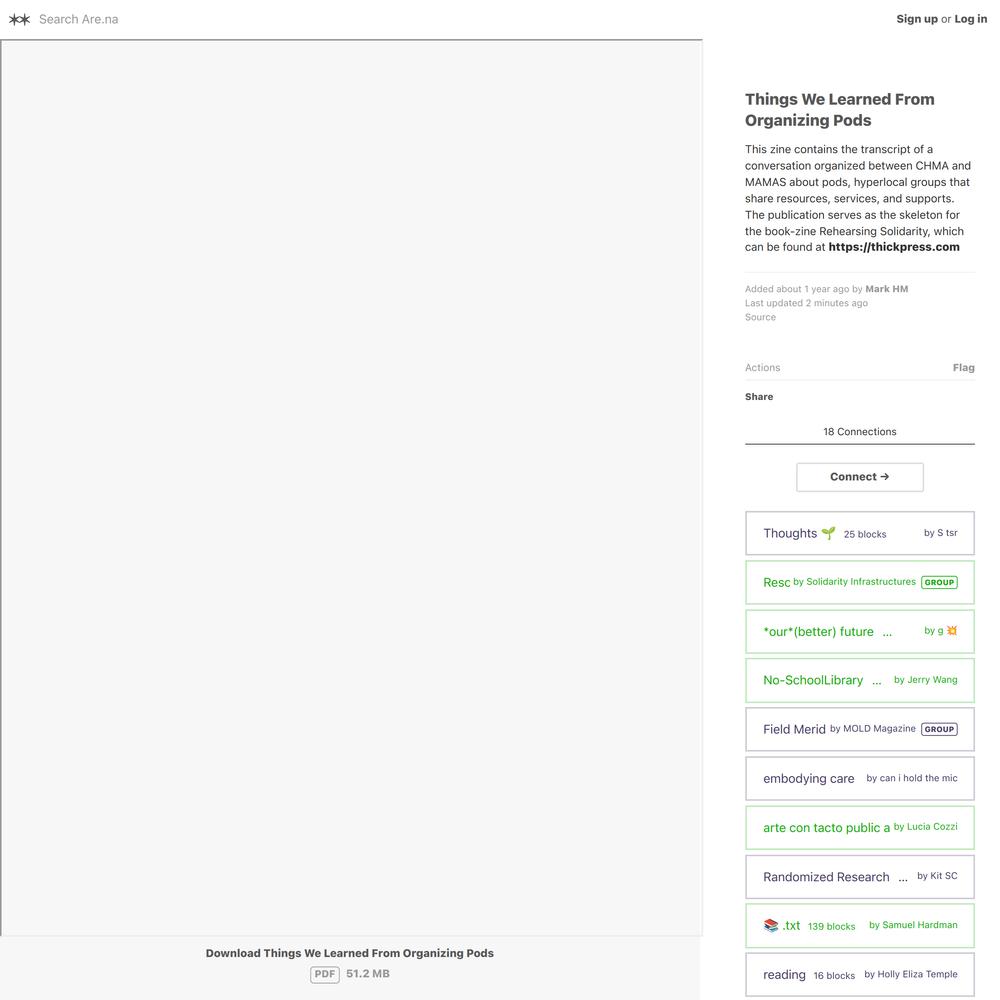Open the *our*(better) future channel
This screenshot has height=1000, width=1000.
[x=860, y=631]
